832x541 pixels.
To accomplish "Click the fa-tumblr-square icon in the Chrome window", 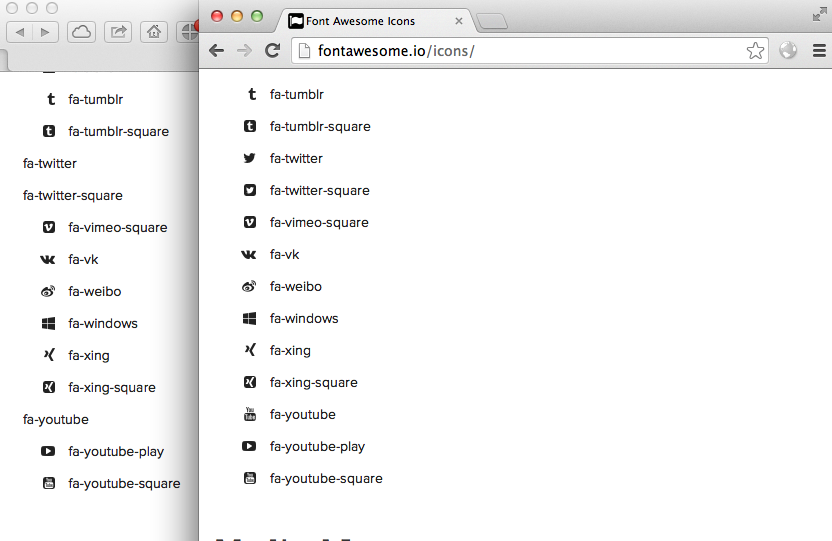I will [249, 126].
